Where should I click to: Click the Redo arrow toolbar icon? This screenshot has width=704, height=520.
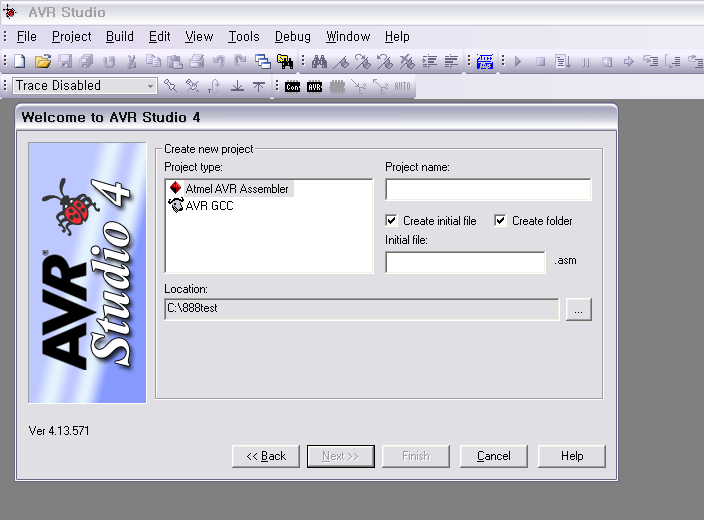[x=240, y=61]
